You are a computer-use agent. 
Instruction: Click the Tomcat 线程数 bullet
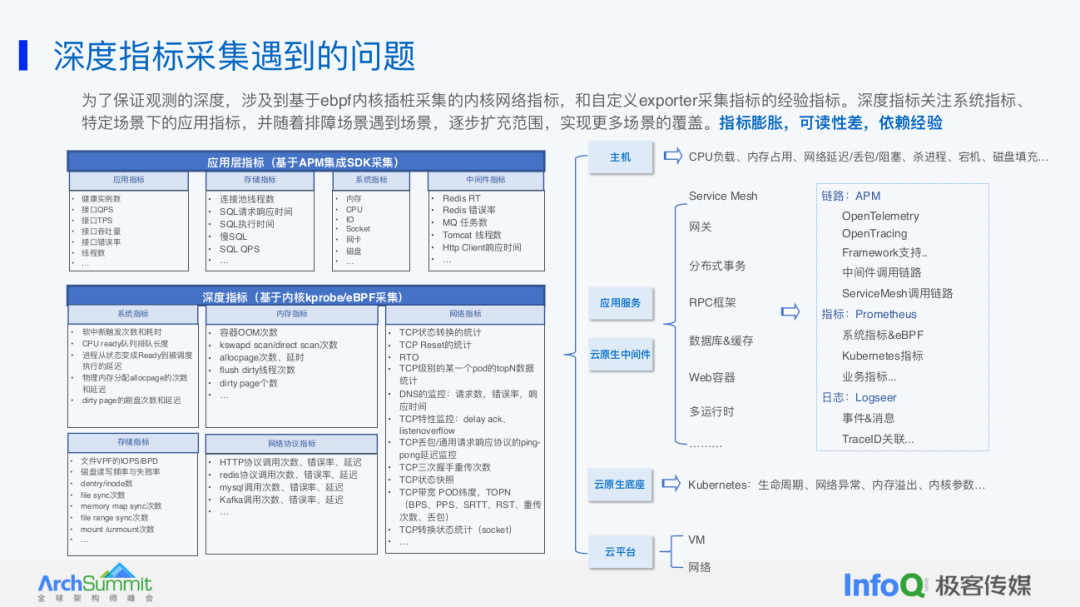coord(472,234)
